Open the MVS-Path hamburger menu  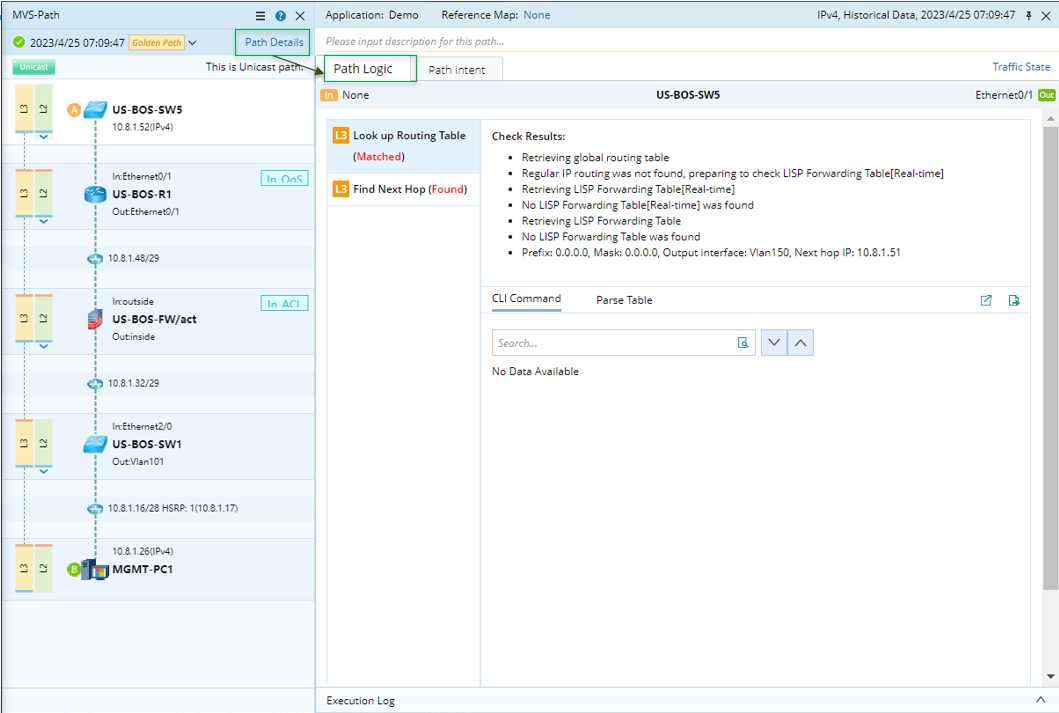click(x=261, y=16)
